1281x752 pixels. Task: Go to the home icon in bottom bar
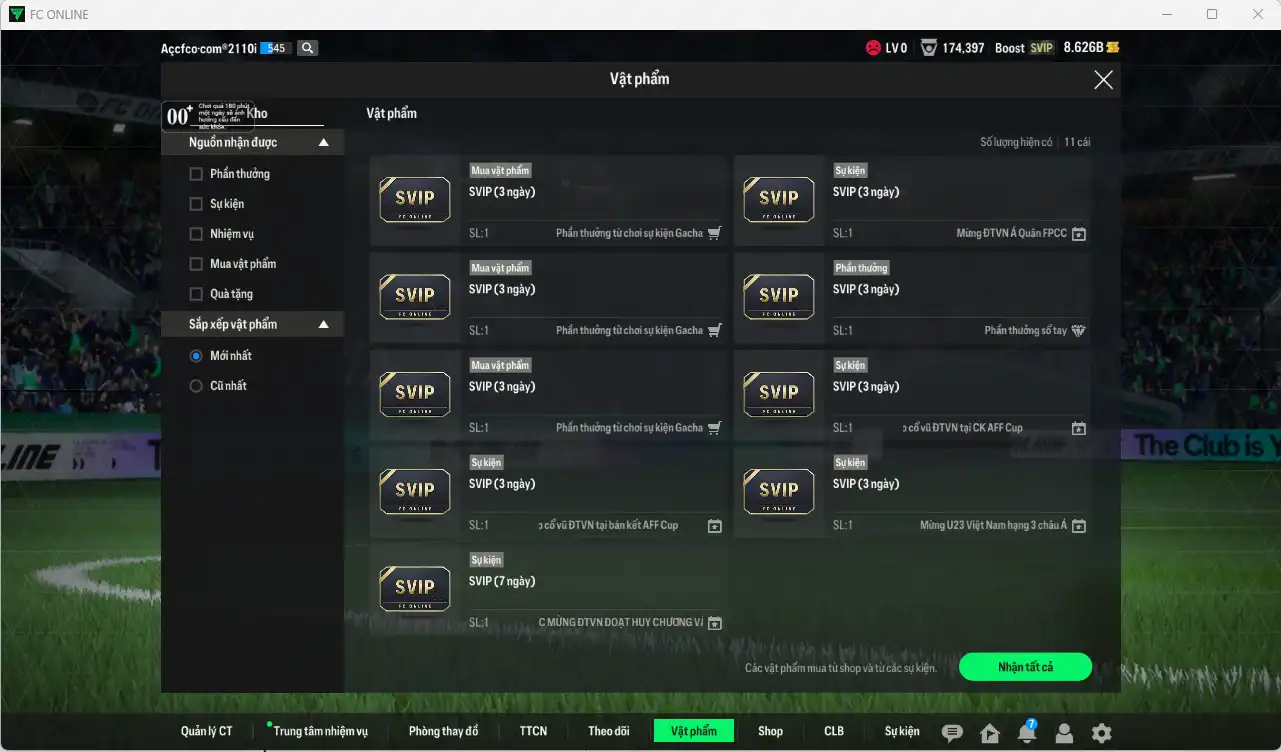pyautogui.click(x=990, y=733)
